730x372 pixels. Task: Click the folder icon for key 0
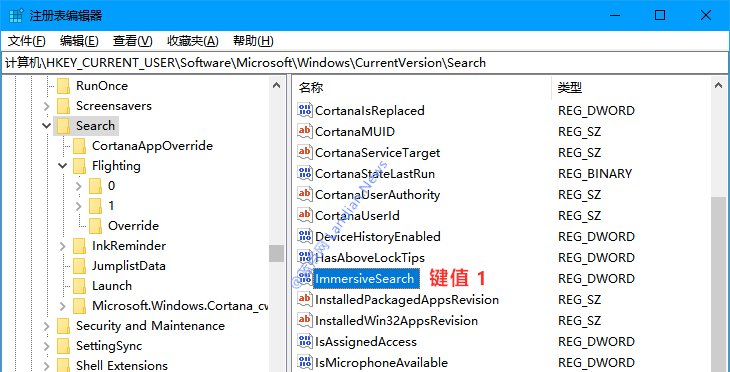(x=95, y=186)
